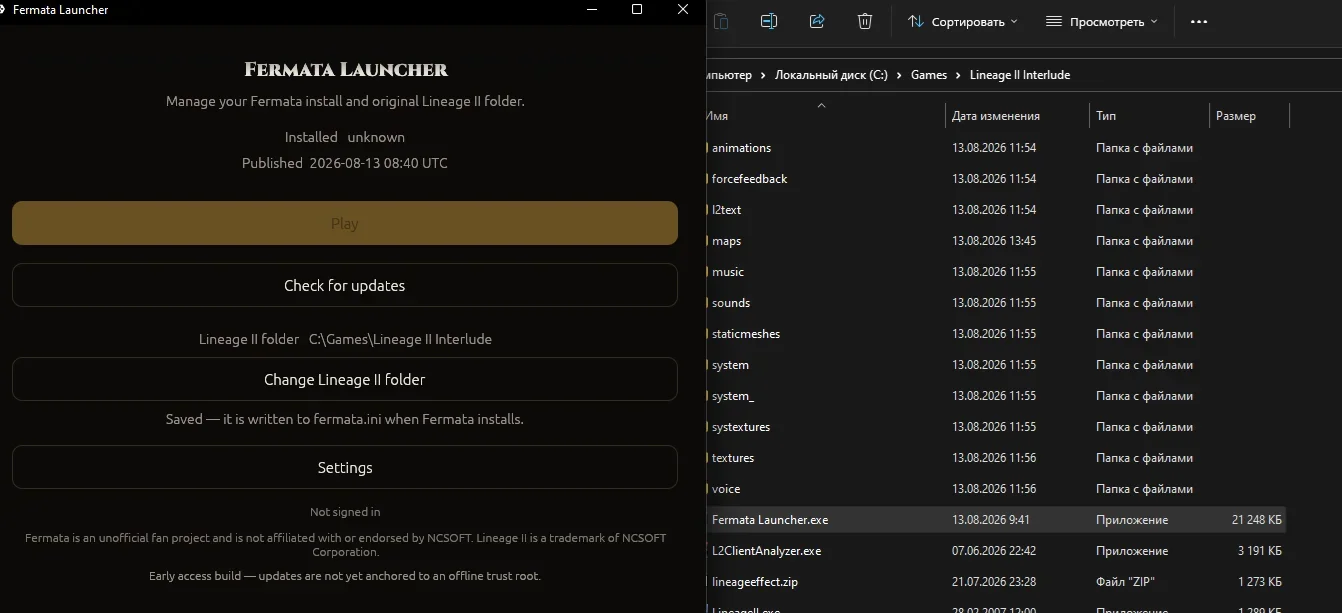This screenshot has height=613, width=1342.
Task: Open the launcher Settings button
Action: [345, 467]
